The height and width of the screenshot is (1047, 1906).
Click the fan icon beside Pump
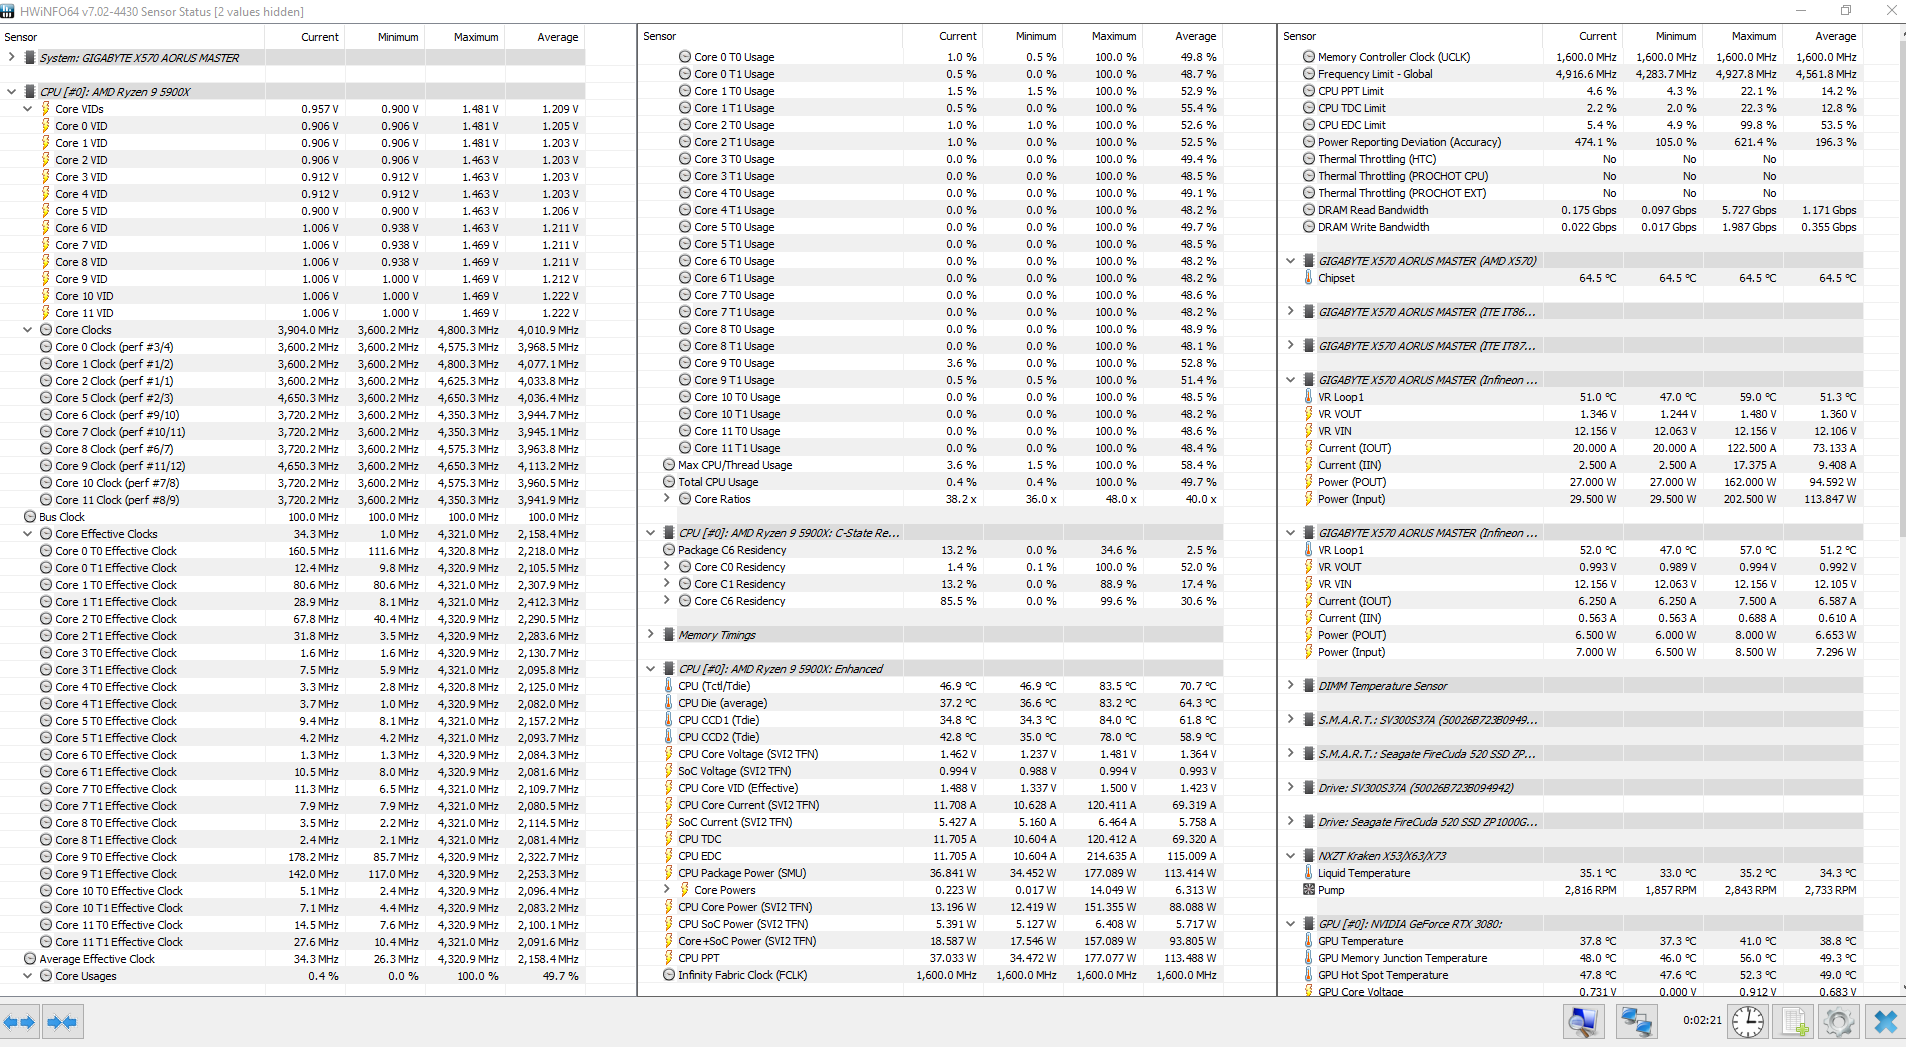click(1308, 890)
